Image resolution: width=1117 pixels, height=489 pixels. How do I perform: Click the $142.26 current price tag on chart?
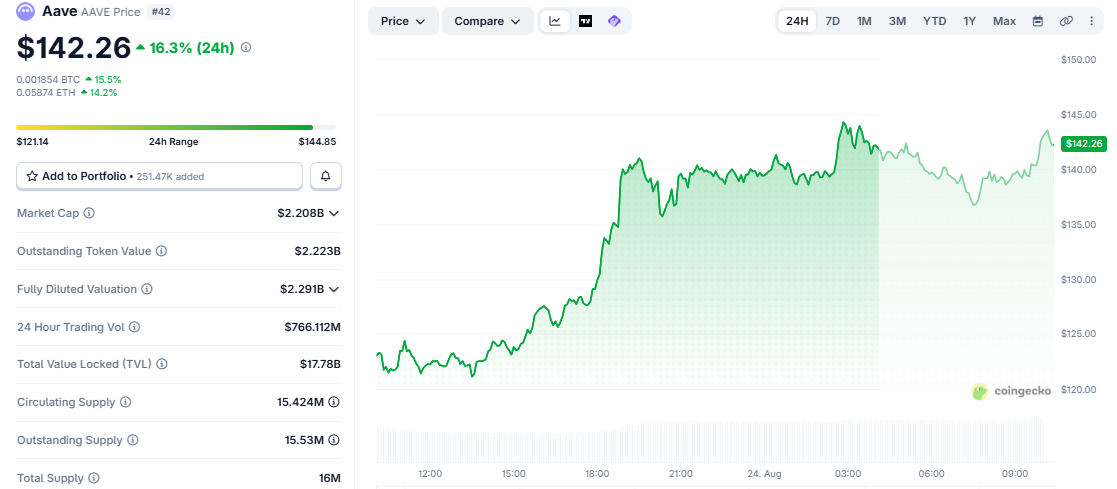1084,144
